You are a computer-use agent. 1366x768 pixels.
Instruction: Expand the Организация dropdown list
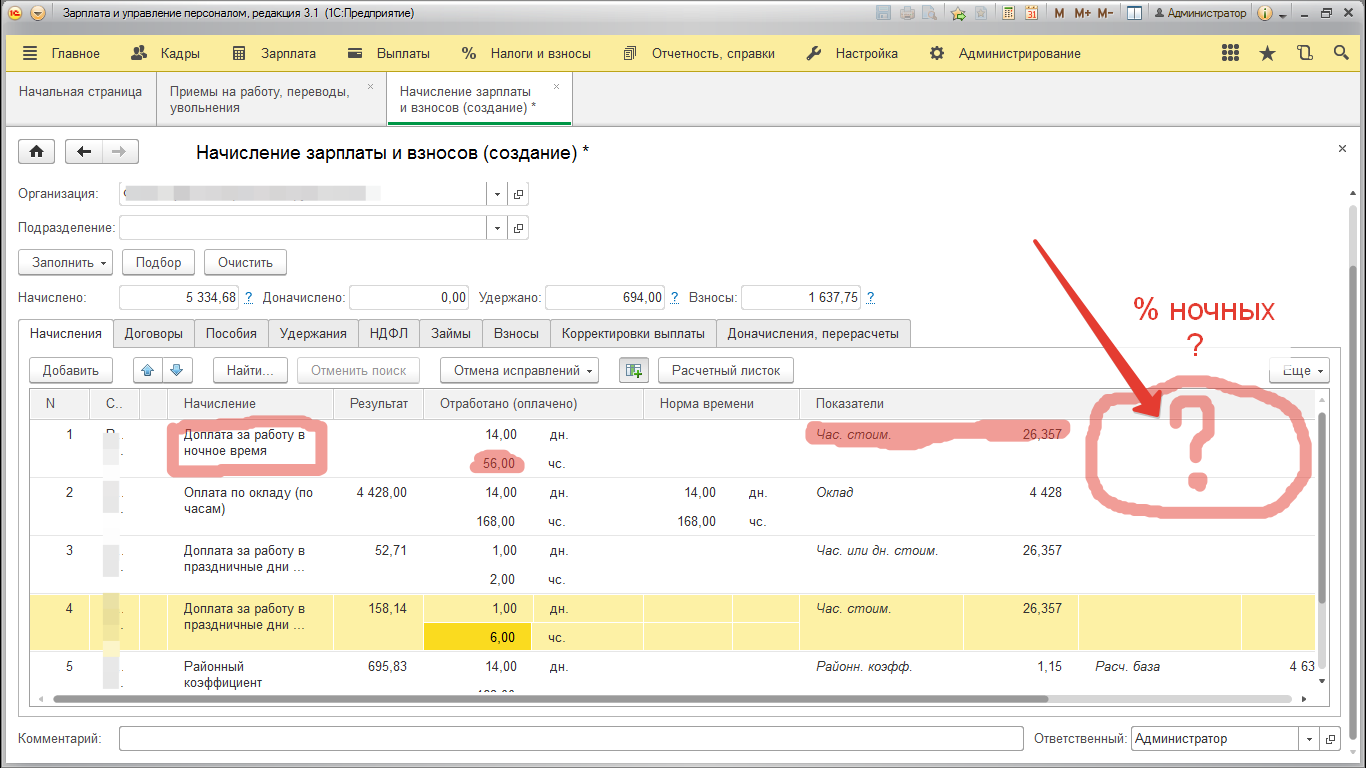pos(498,194)
